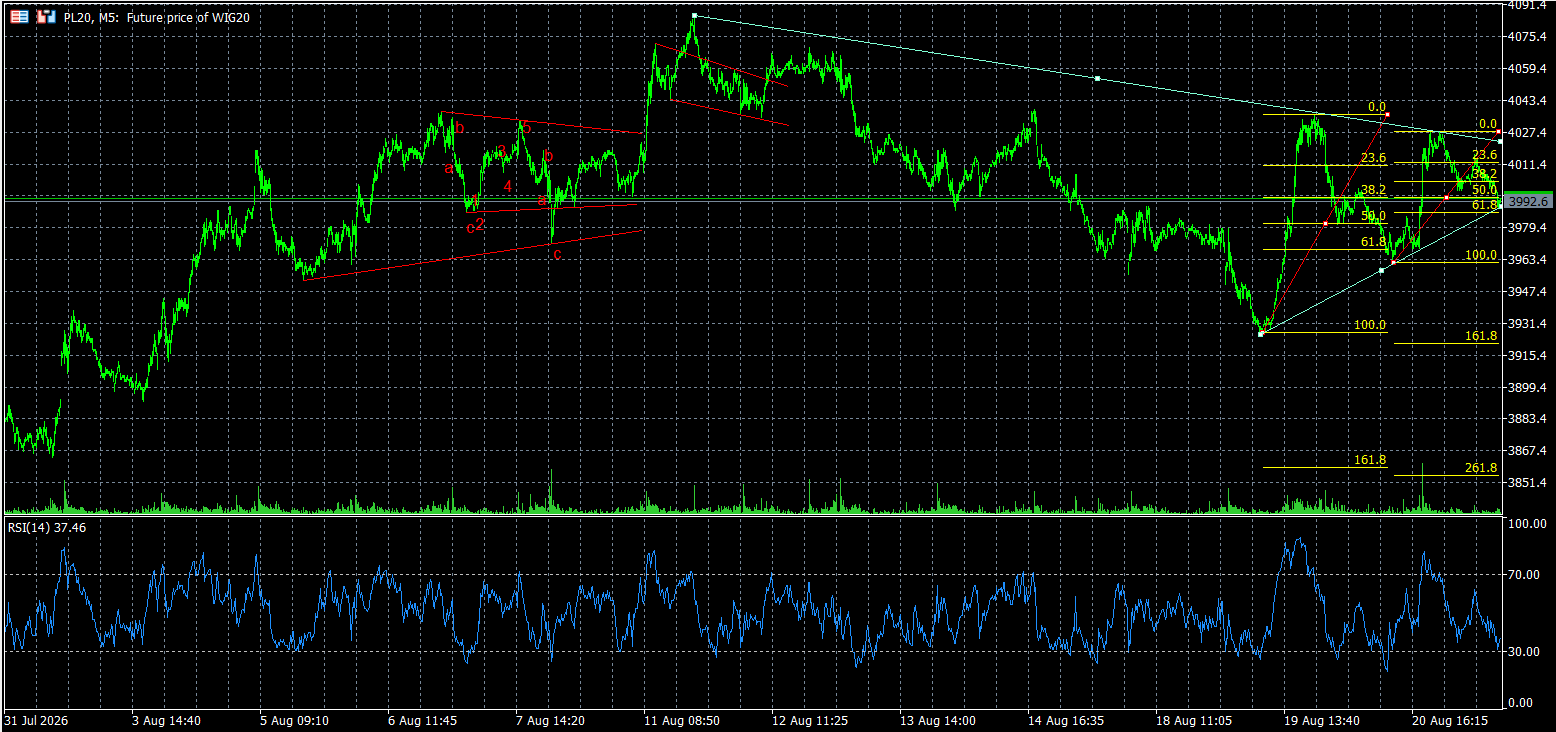Click the 3867.4 price scale label
Image resolution: width=1556 pixels, height=732 pixels.
point(1526,451)
